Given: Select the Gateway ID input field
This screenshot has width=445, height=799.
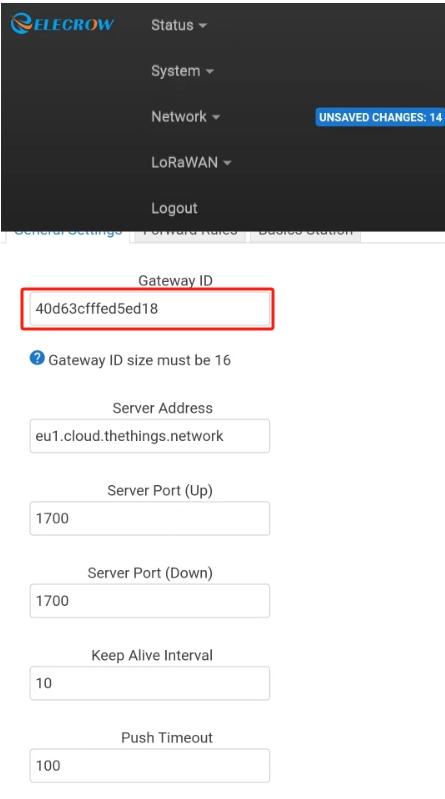Looking at the screenshot, I should [x=150, y=309].
